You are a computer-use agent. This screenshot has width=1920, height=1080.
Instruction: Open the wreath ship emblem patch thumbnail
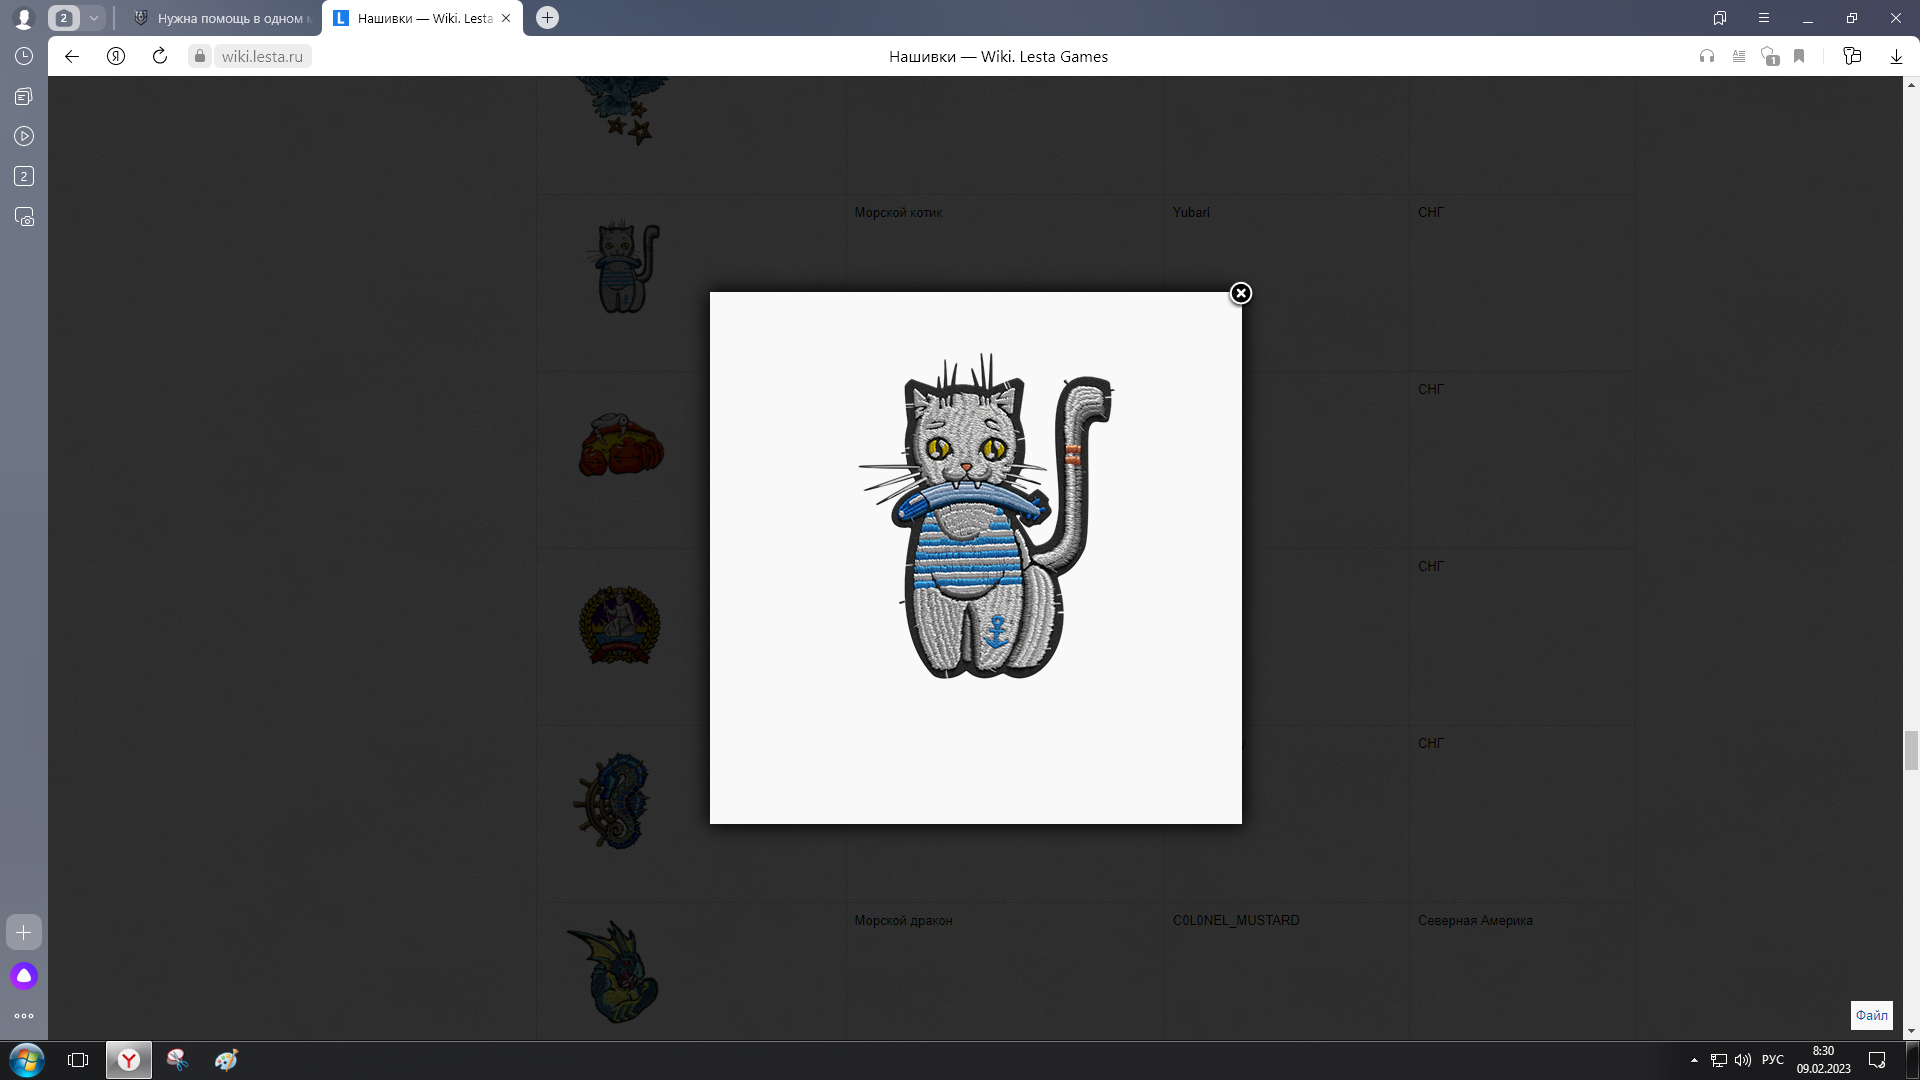point(620,625)
